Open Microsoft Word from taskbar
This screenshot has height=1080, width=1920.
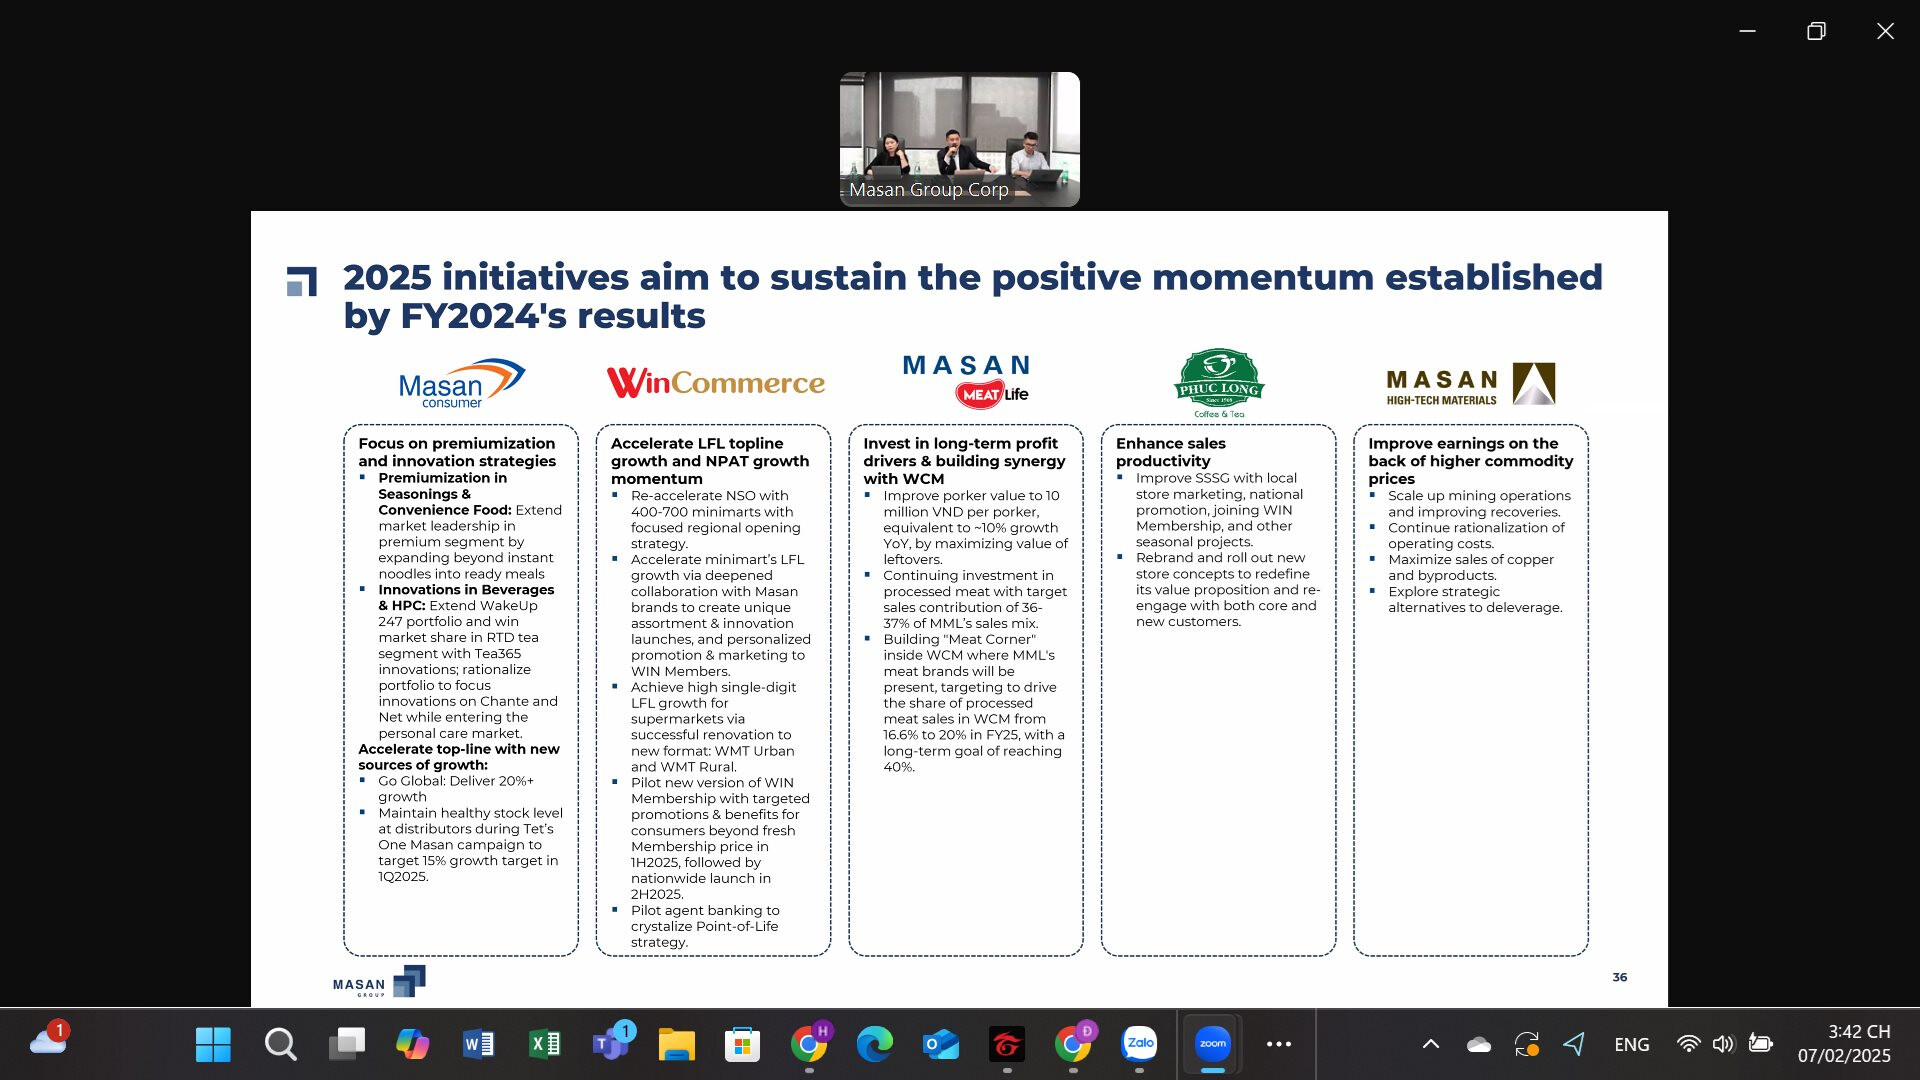point(478,1044)
